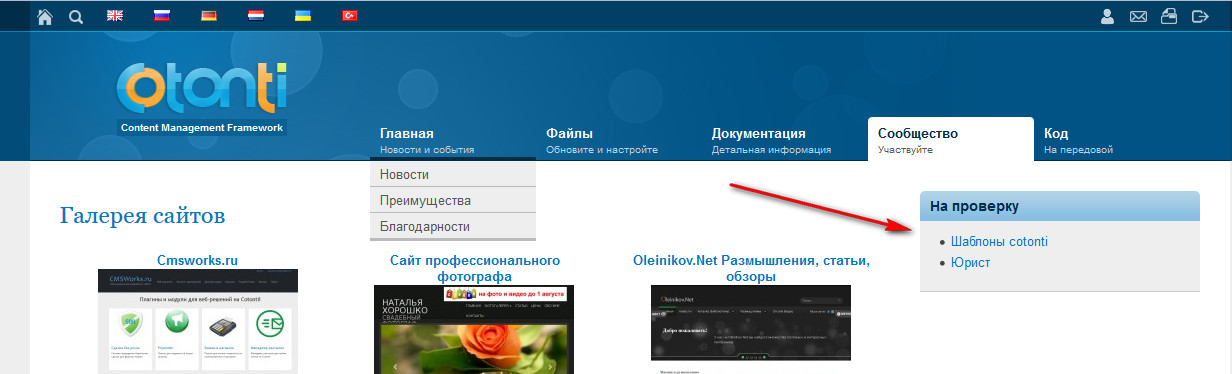
Task: Open the Юрист link
Action: [x=970, y=263]
